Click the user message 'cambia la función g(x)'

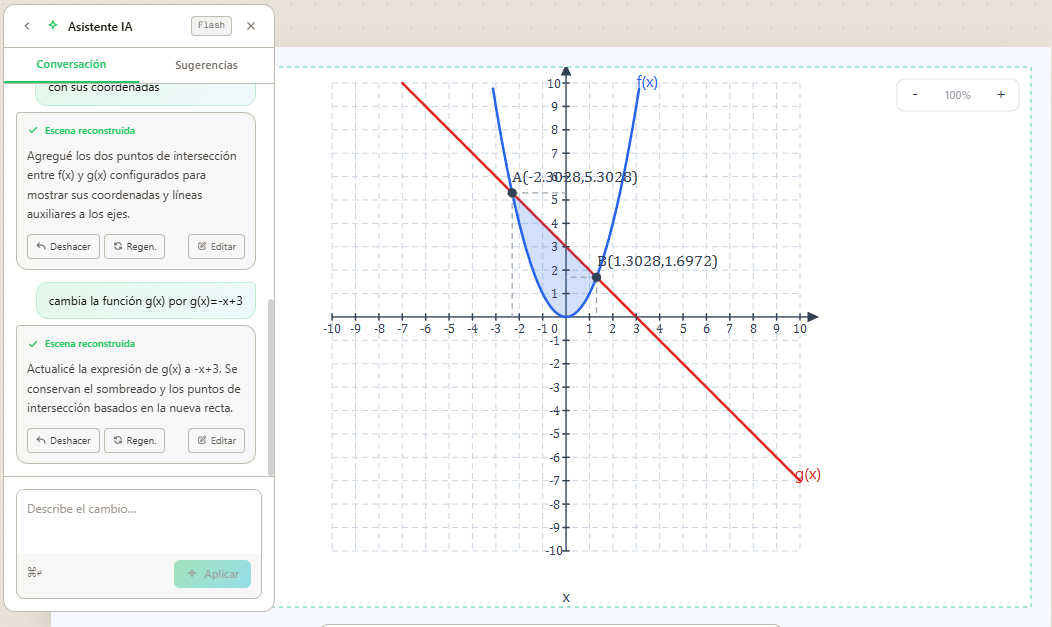pyautogui.click(x=146, y=301)
